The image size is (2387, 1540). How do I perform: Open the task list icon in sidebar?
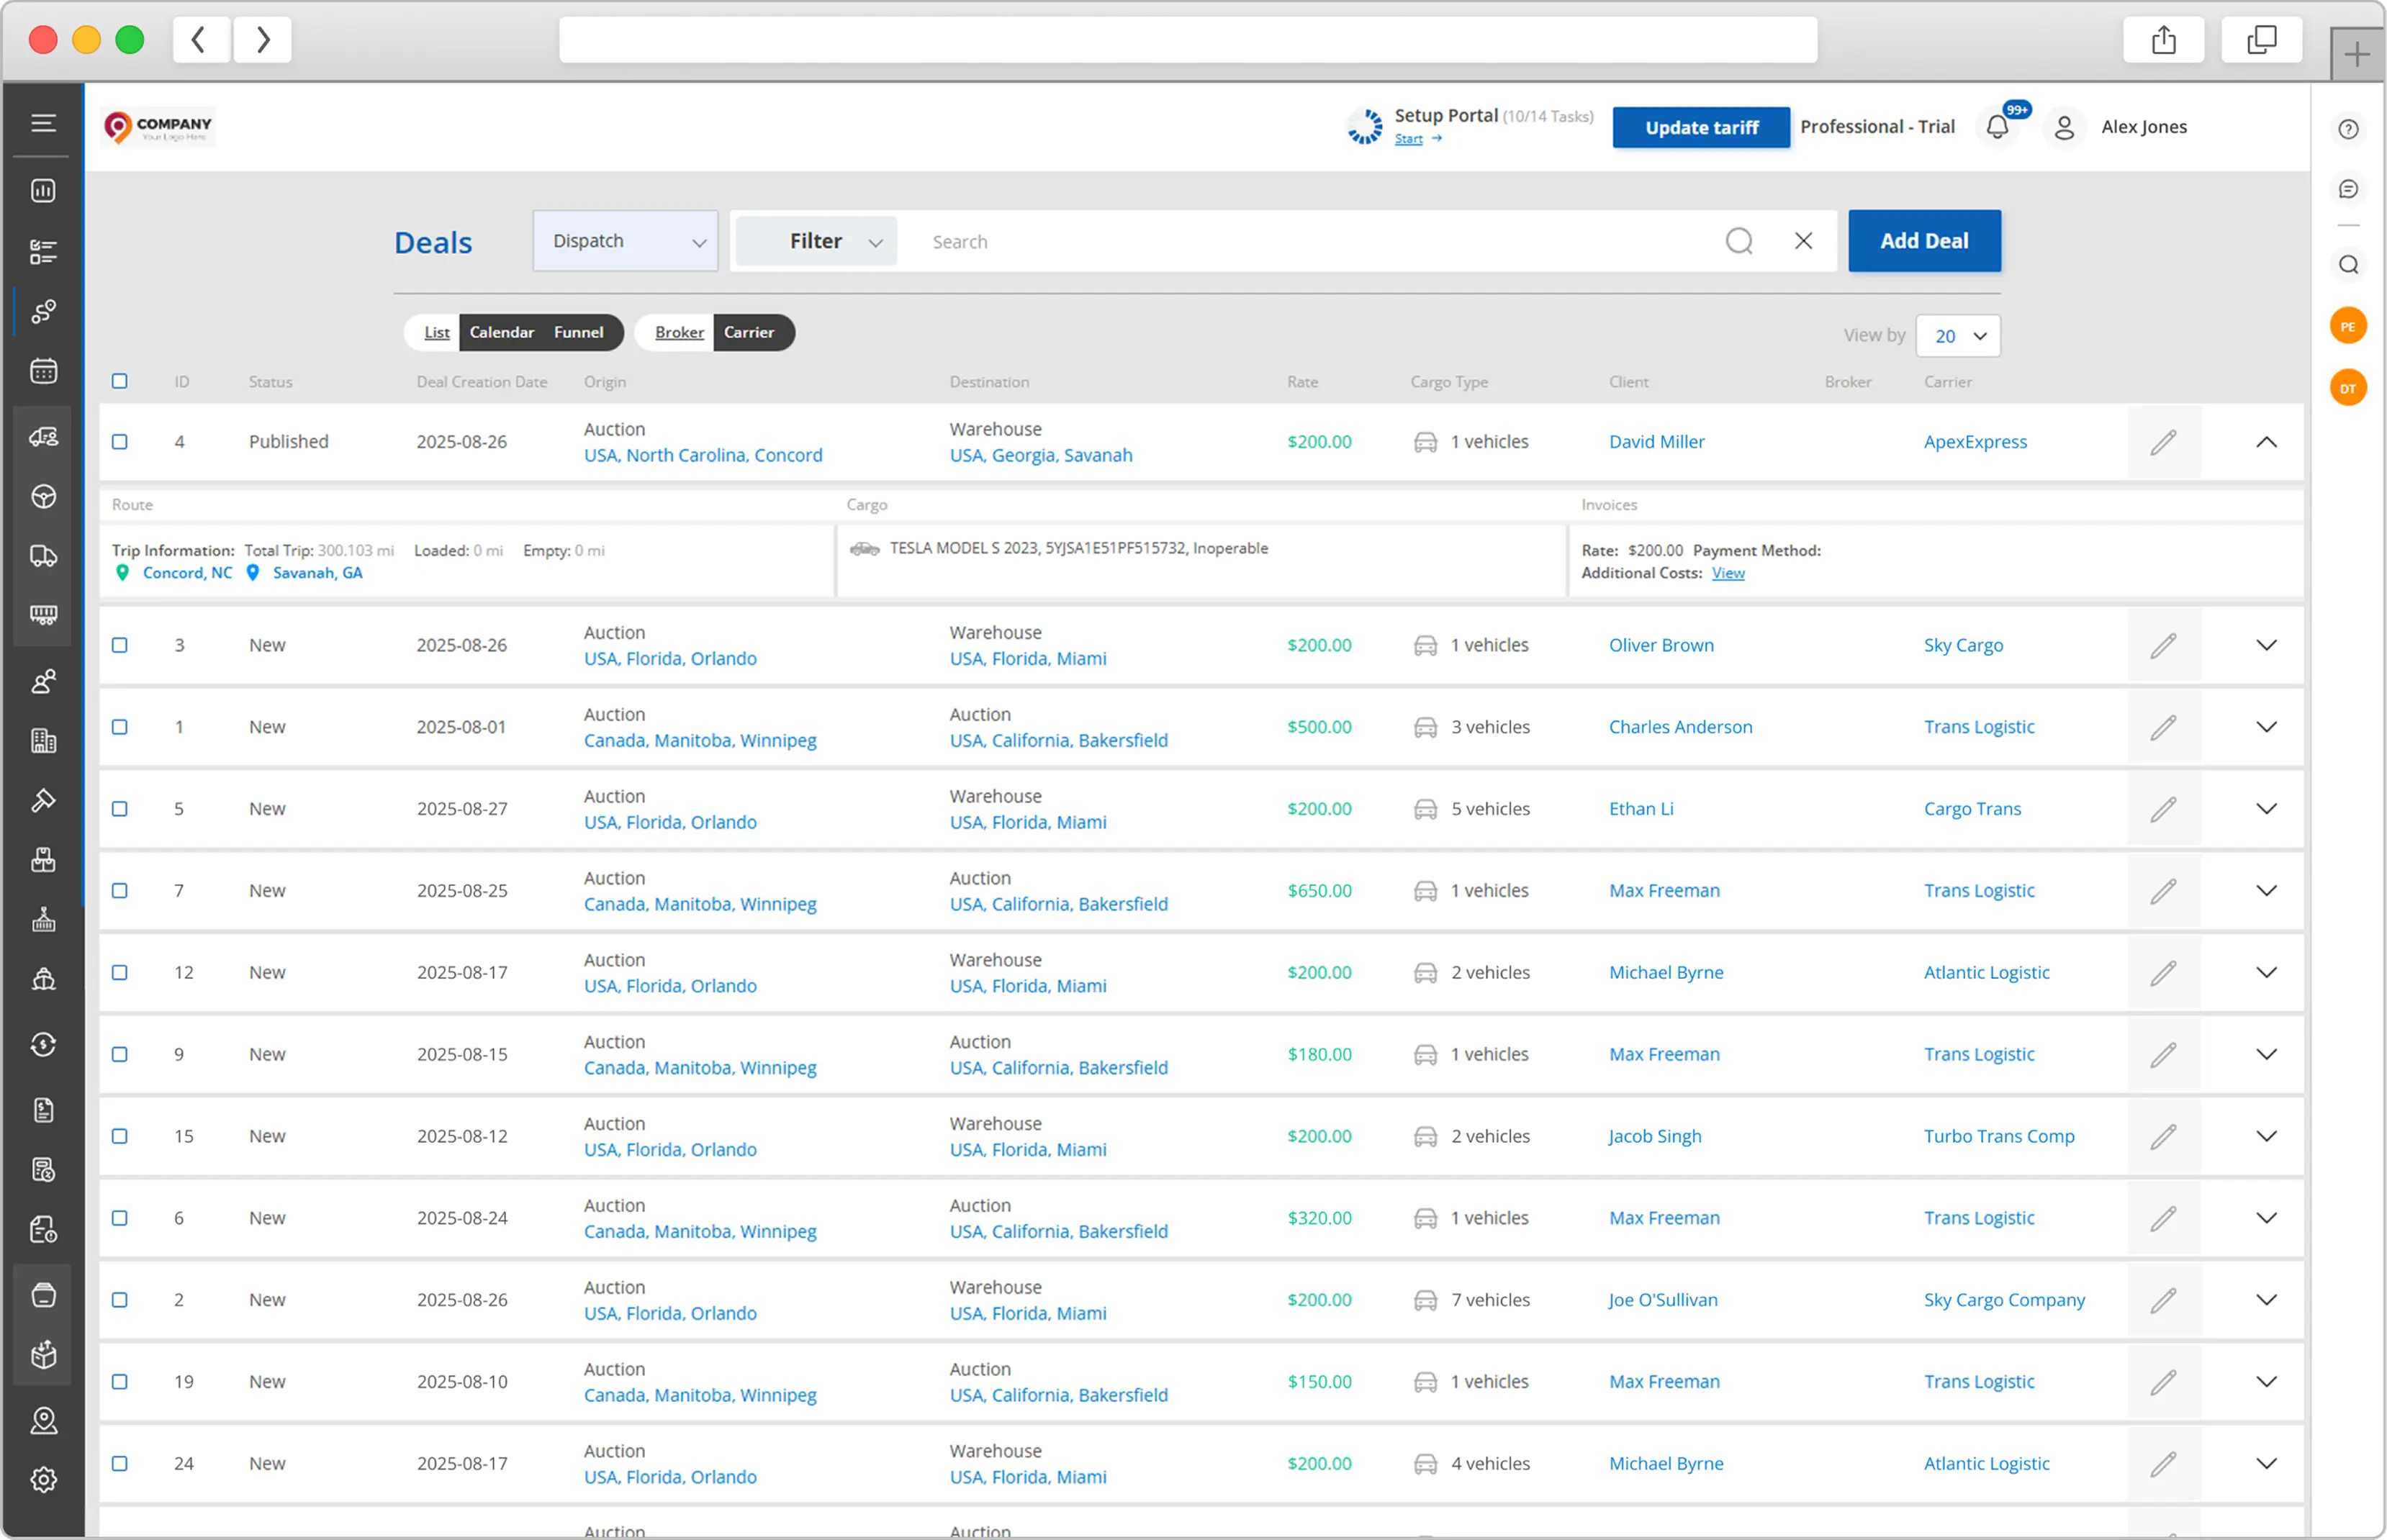[43, 251]
